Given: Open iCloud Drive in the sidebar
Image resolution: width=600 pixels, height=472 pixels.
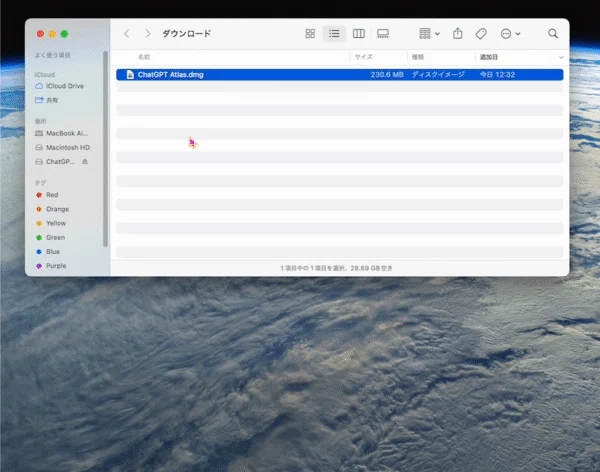Looking at the screenshot, I should pos(60,86).
